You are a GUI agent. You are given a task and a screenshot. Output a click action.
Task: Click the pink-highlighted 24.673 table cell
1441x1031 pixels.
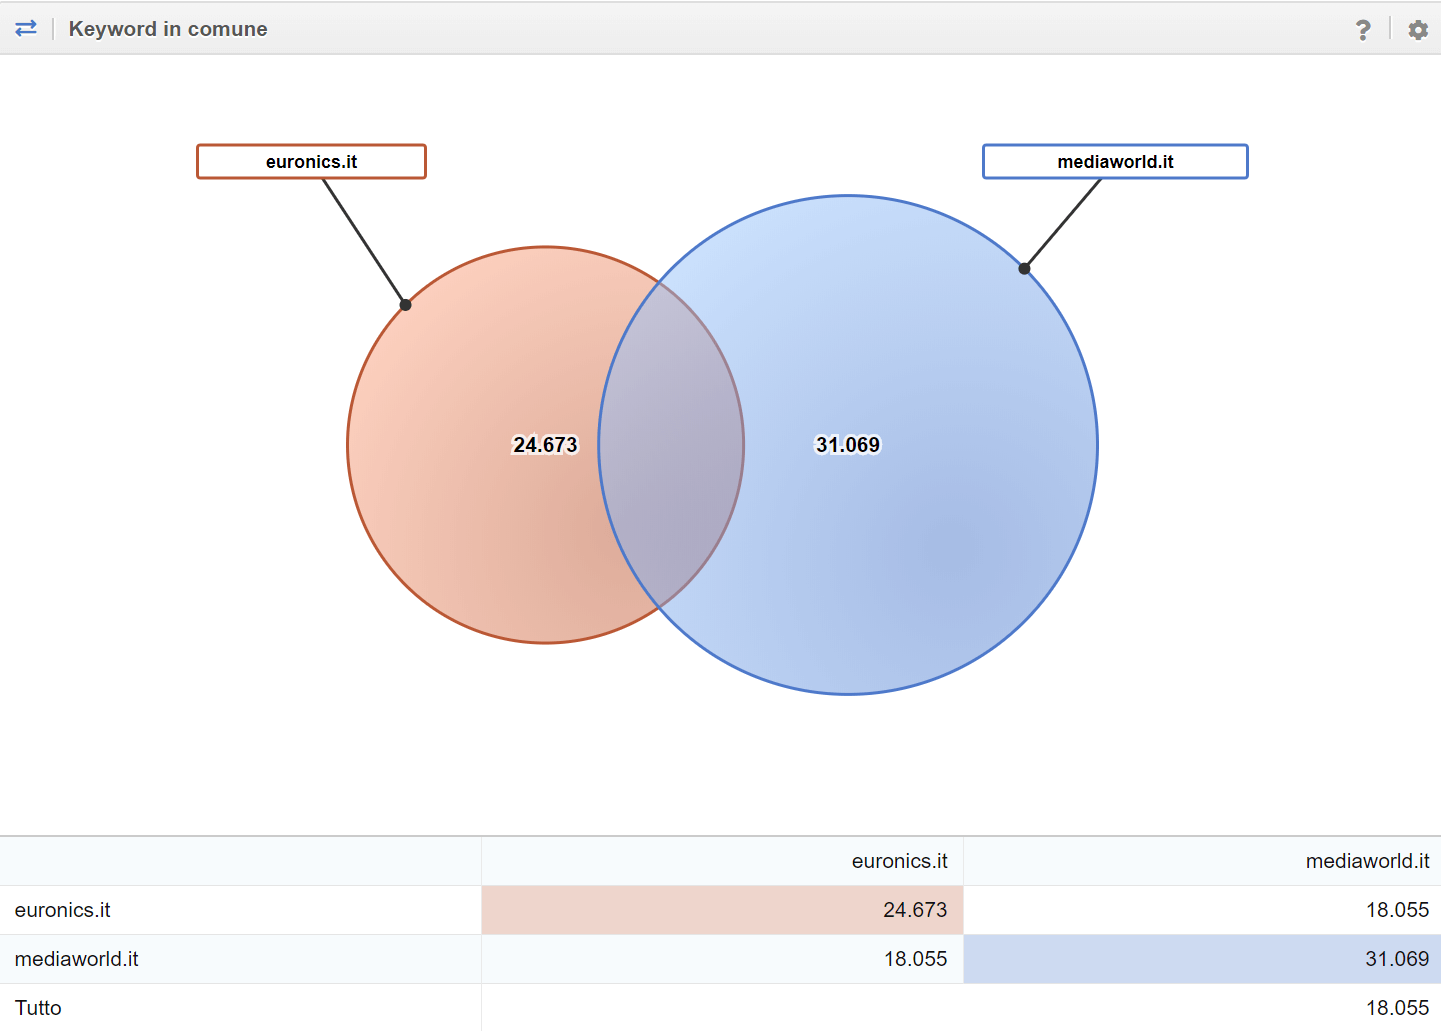pos(914,910)
